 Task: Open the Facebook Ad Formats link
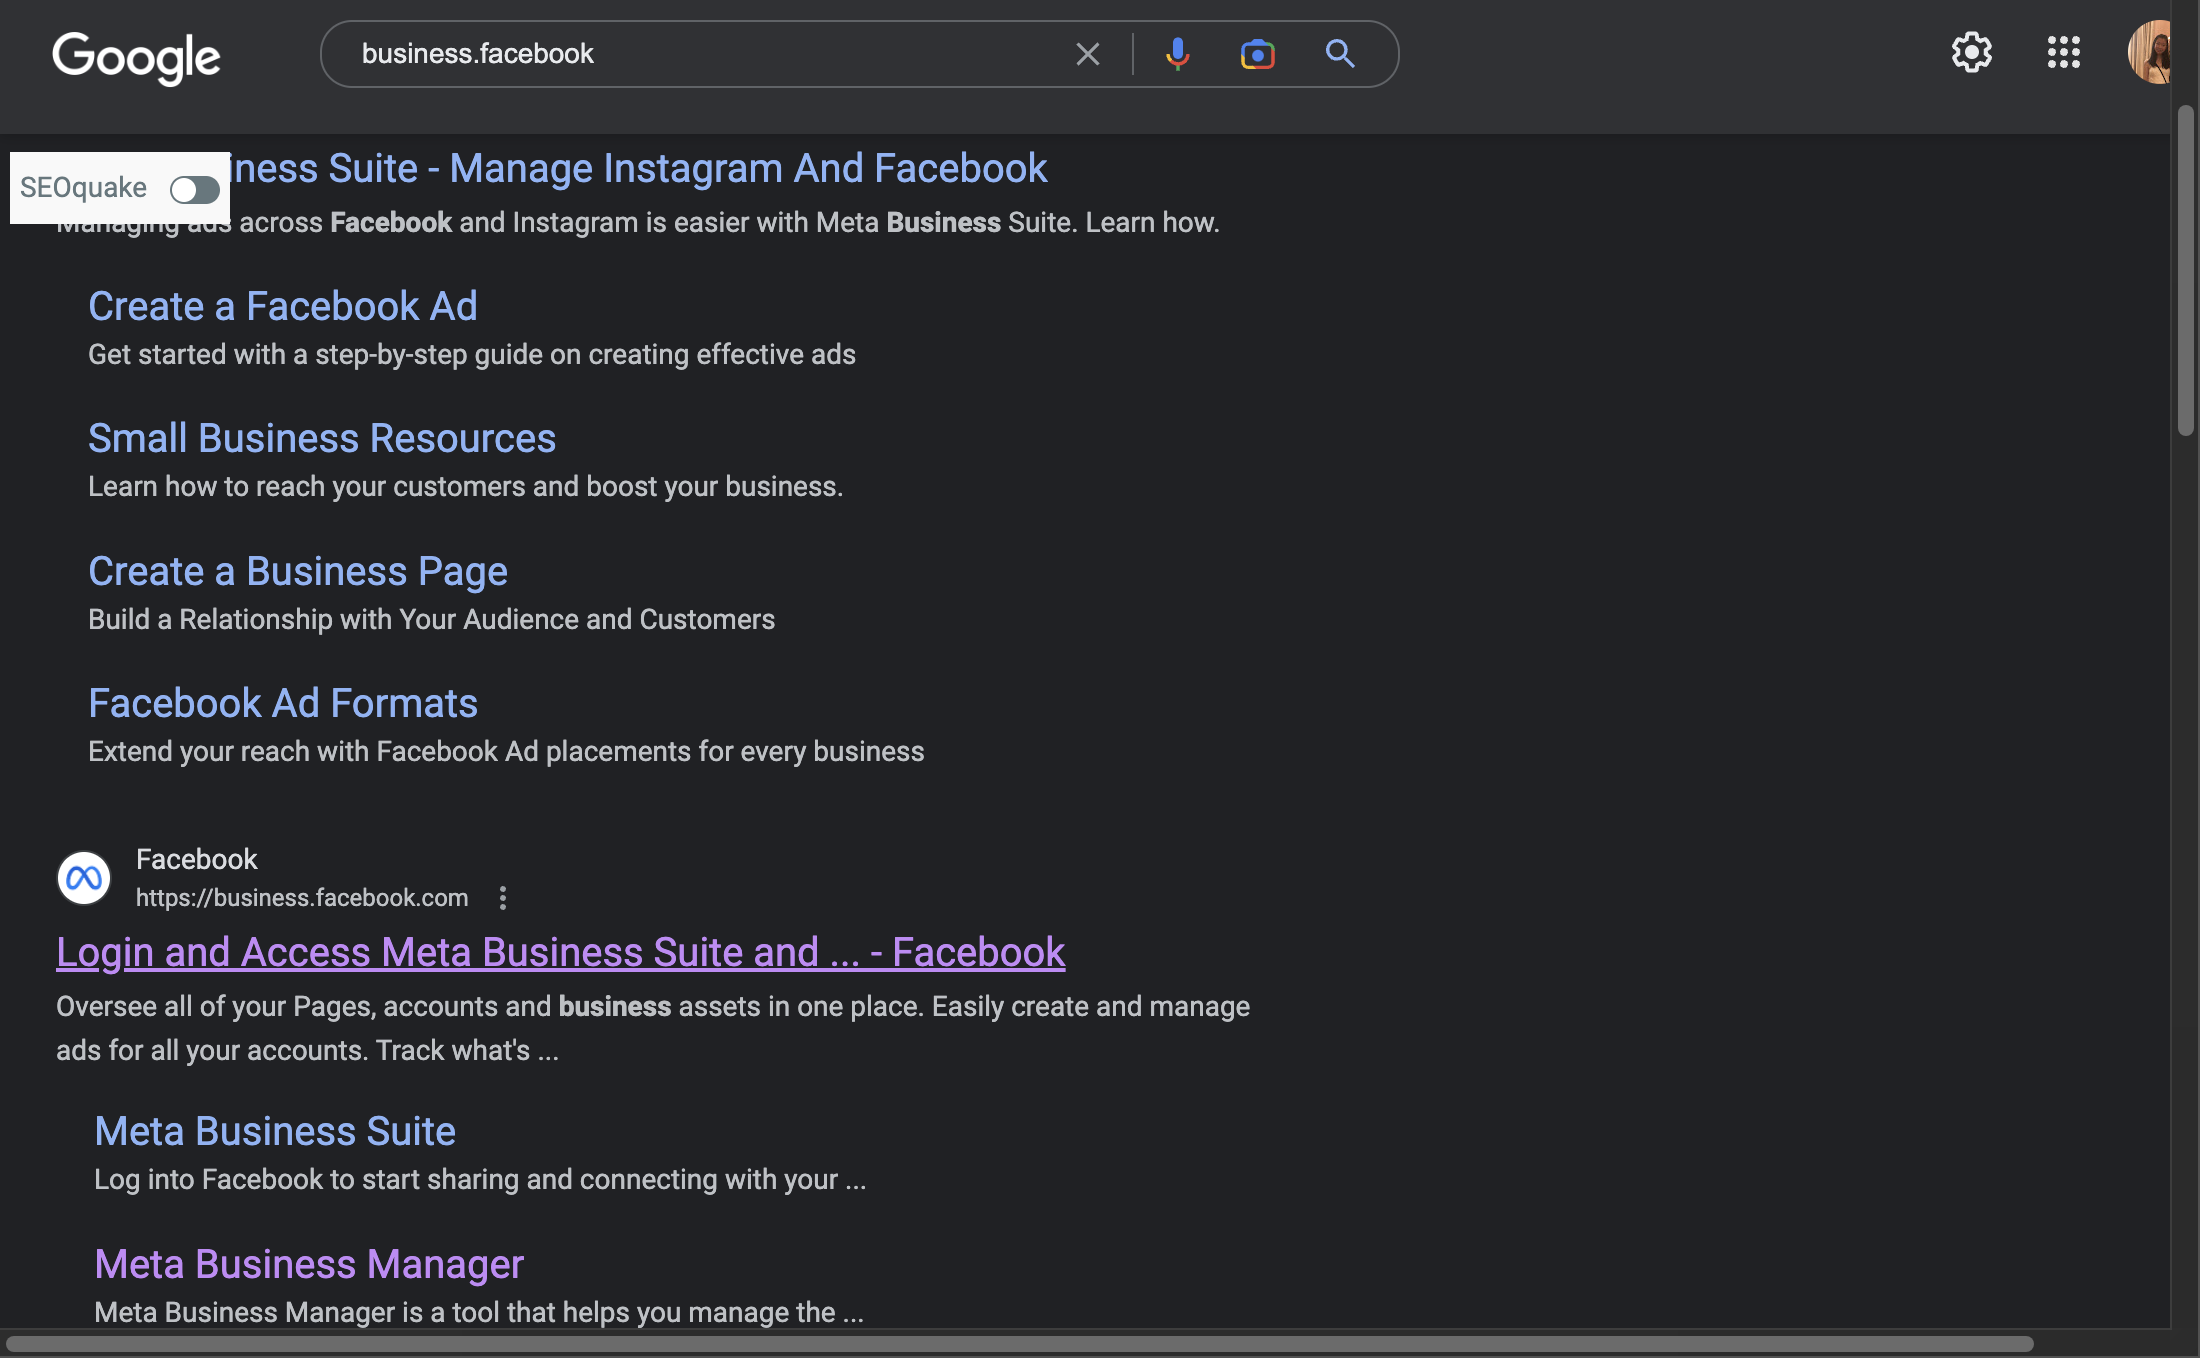click(283, 703)
